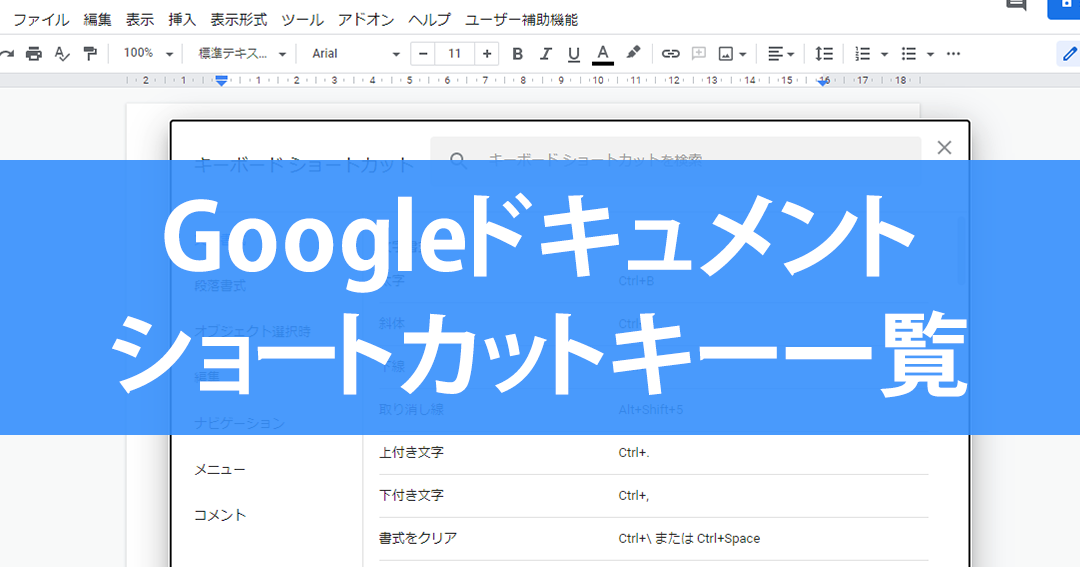Click the font size field showing 11
Viewport: 1080px width, 567px height.
click(x=455, y=54)
